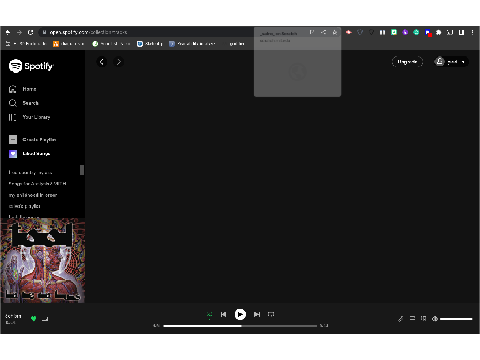Image resolution: width=480 pixels, height=360 pixels.
Task: Open the extensions puzzle menu
Action: 439,32
